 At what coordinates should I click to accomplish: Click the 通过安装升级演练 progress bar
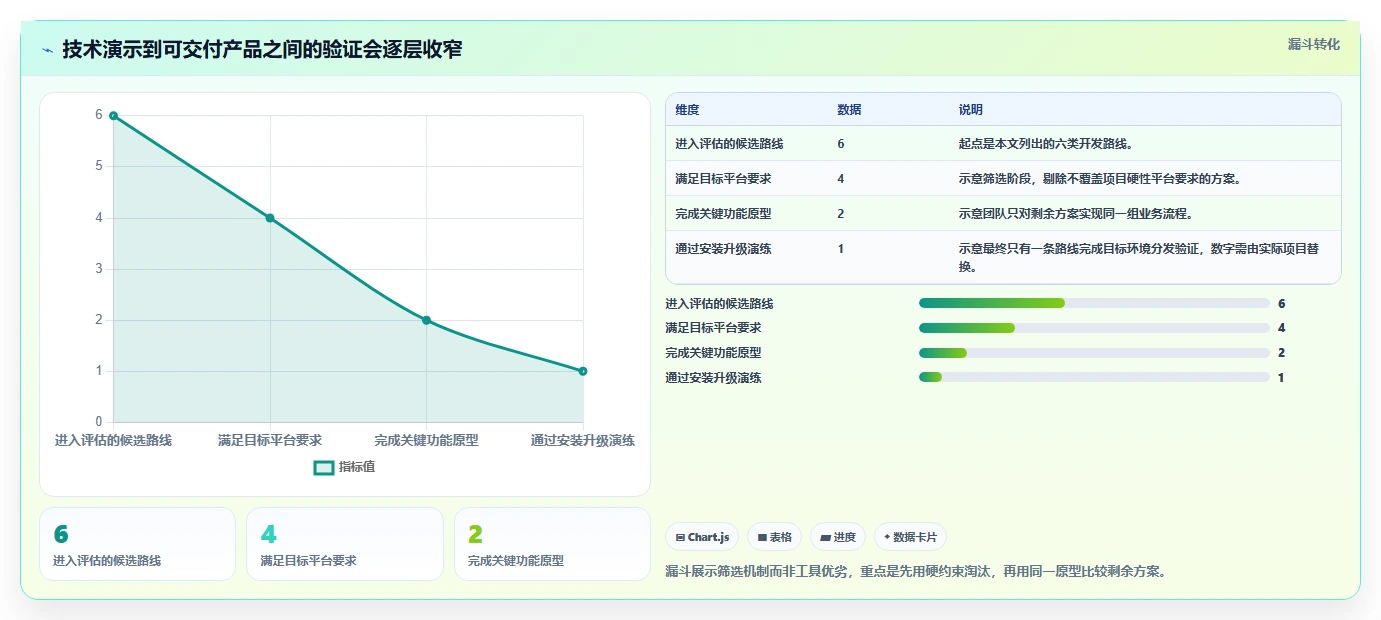[1094, 377]
